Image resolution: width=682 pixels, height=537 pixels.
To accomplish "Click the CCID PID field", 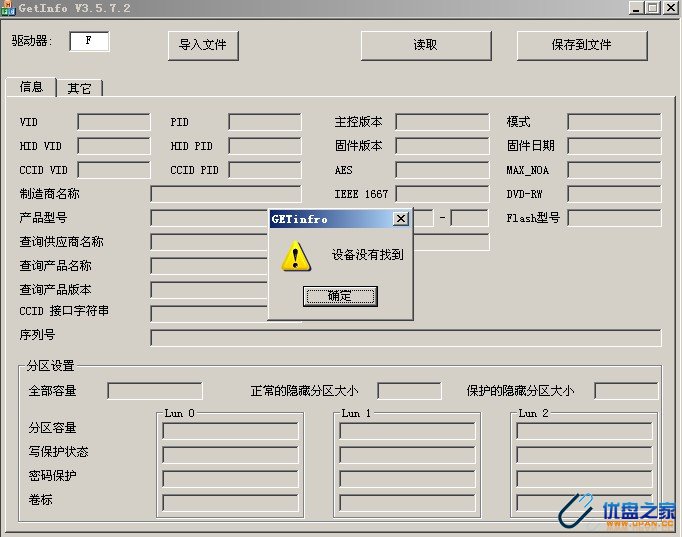I will pos(264,170).
